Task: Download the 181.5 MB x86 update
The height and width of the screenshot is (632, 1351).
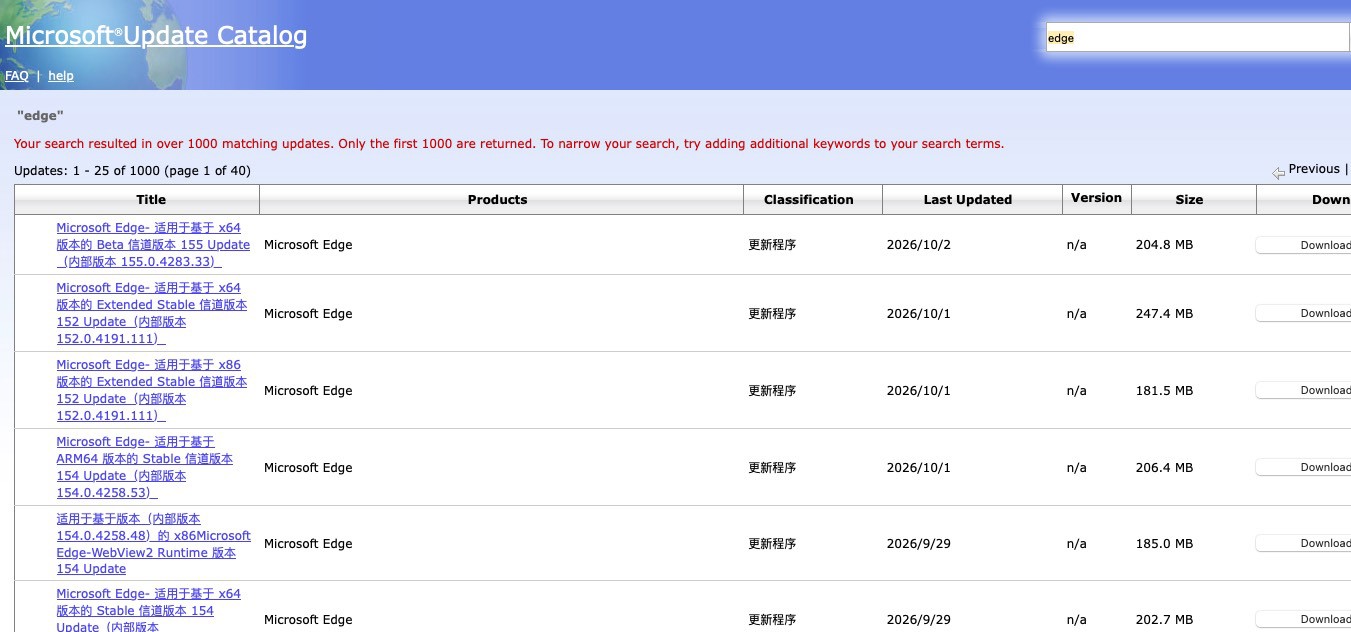Action: pos(1303,390)
